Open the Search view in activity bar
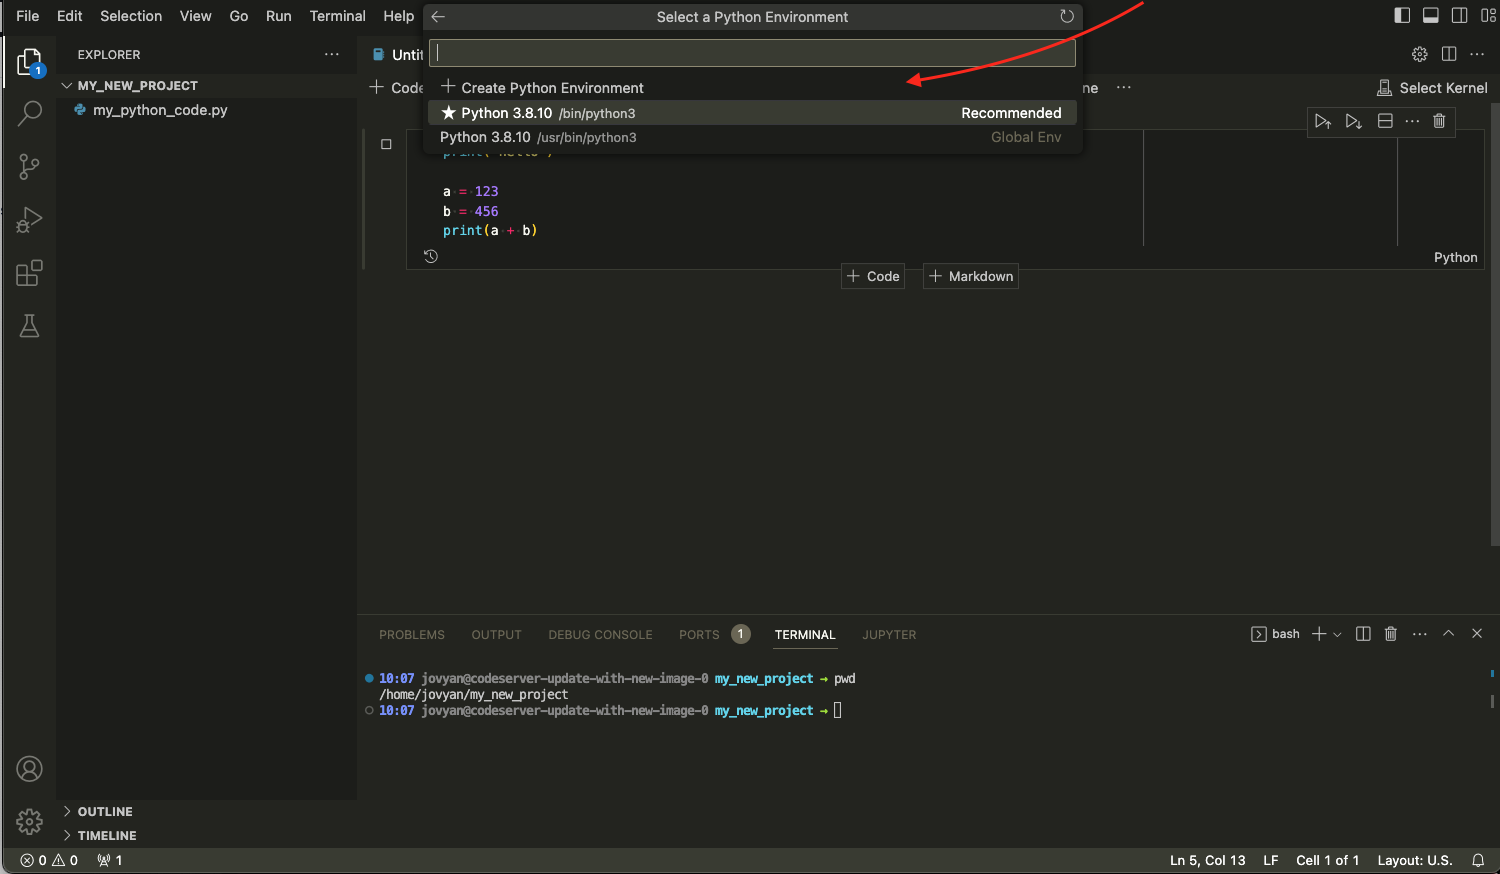 click(x=30, y=113)
